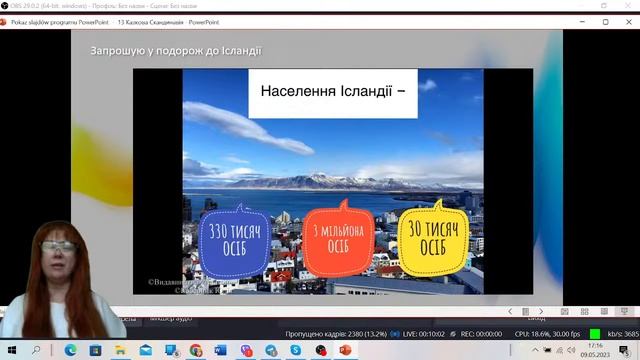
Task: Open Skype from the taskbar
Action: [296, 350]
